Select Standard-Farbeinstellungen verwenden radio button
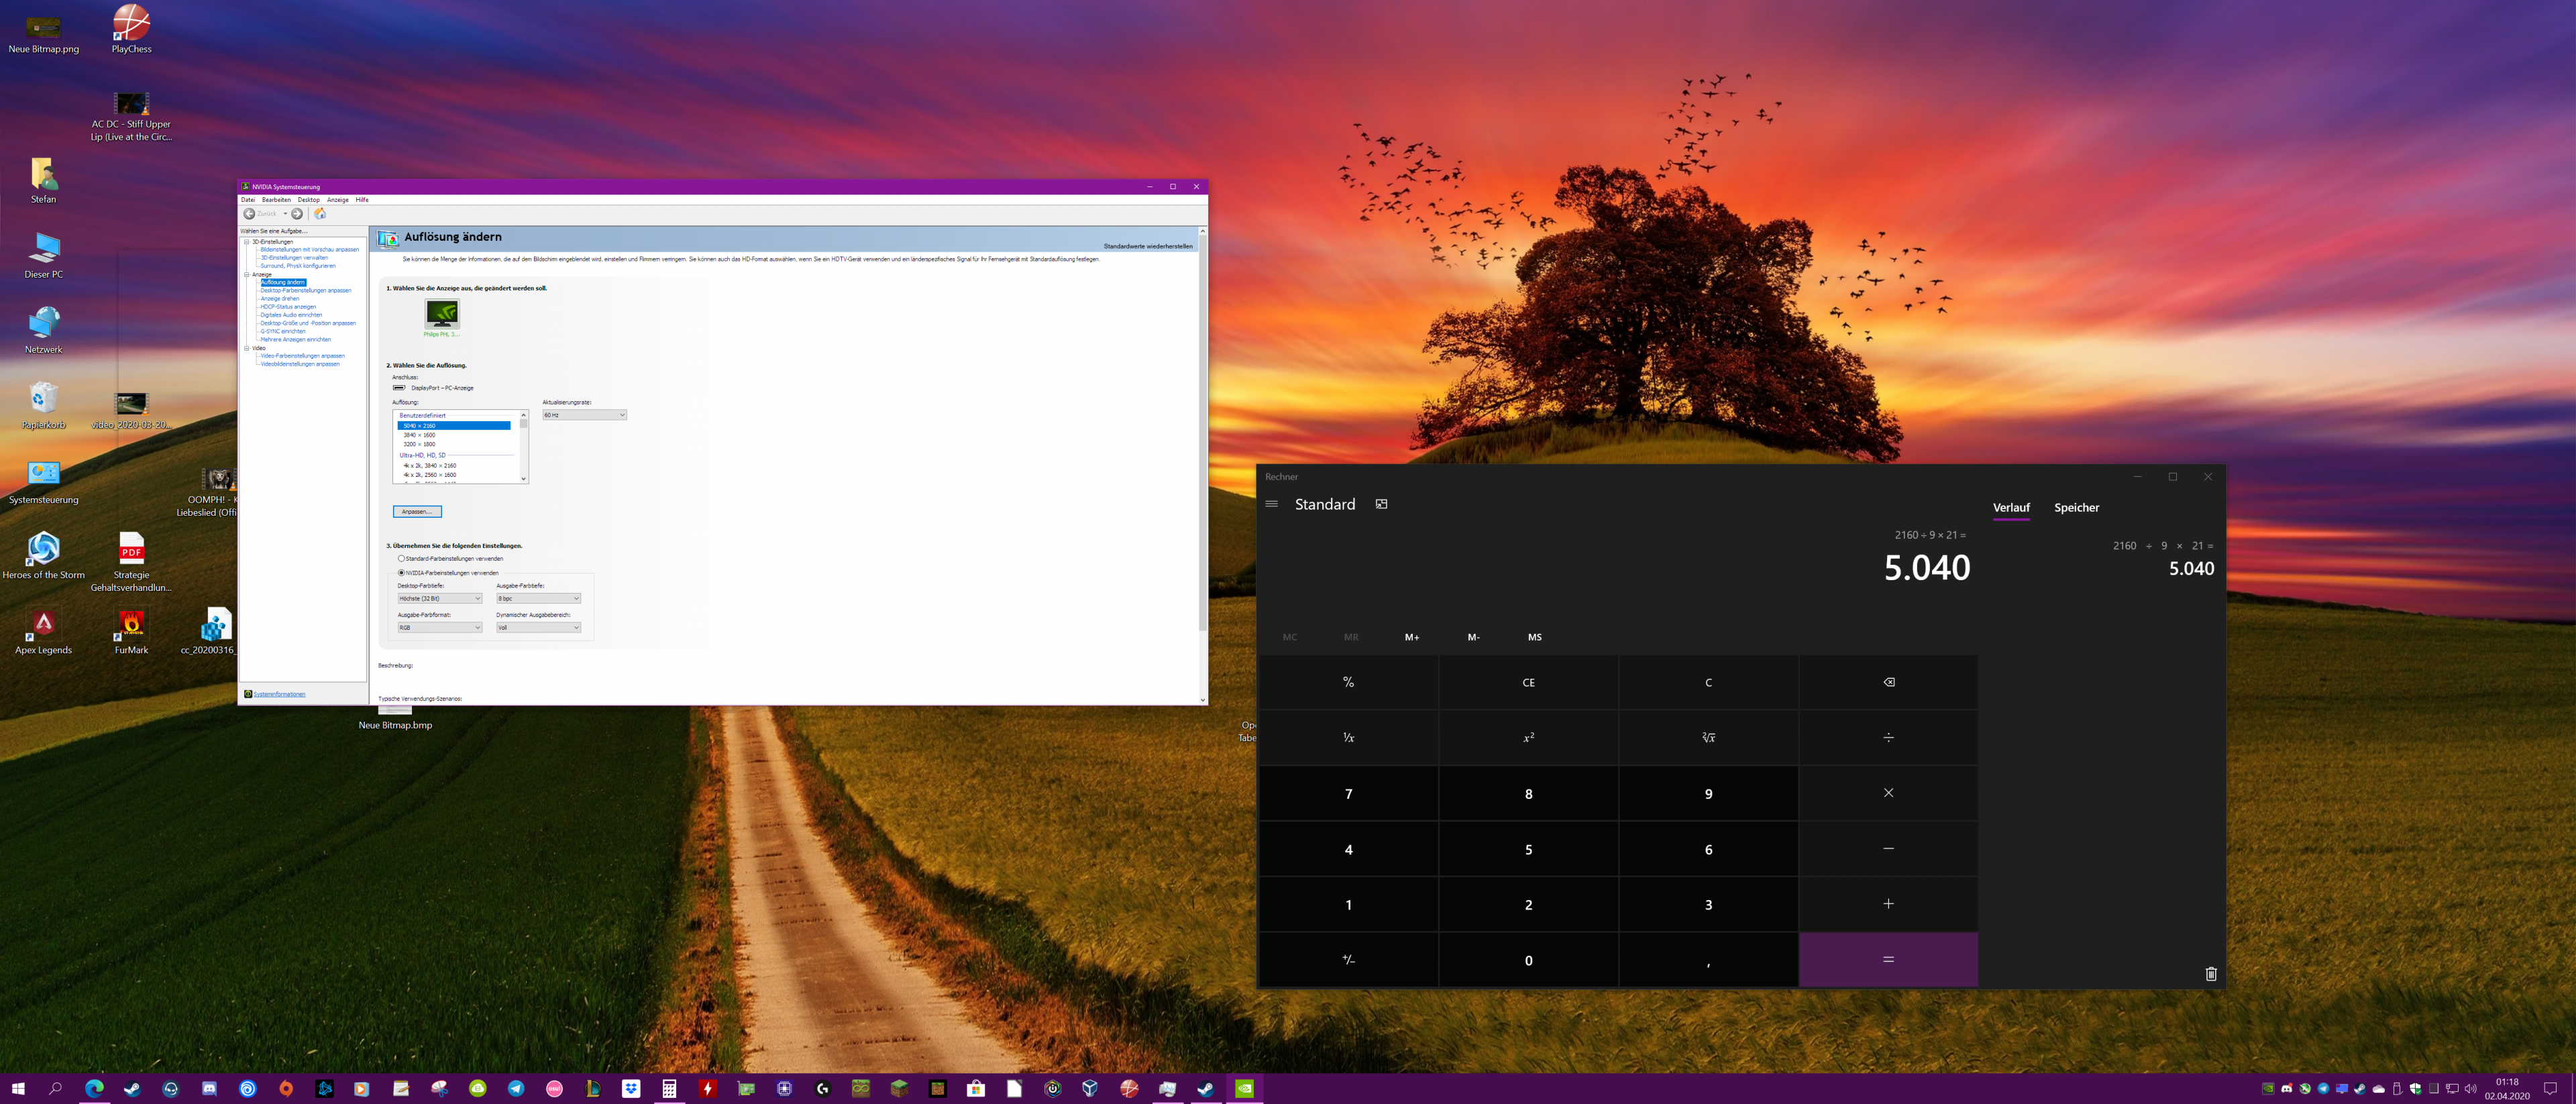Image resolution: width=2576 pixels, height=1104 pixels. coord(402,558)
